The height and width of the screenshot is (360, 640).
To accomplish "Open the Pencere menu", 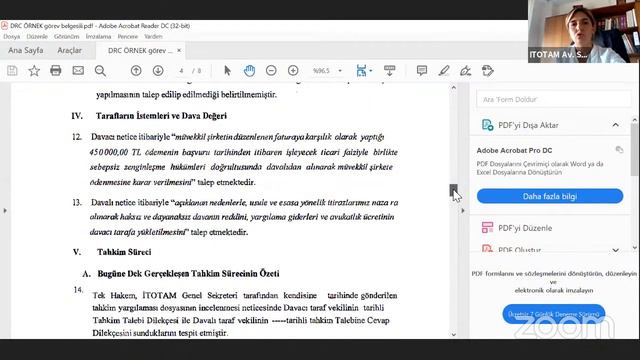I will [x=128, y=36].
